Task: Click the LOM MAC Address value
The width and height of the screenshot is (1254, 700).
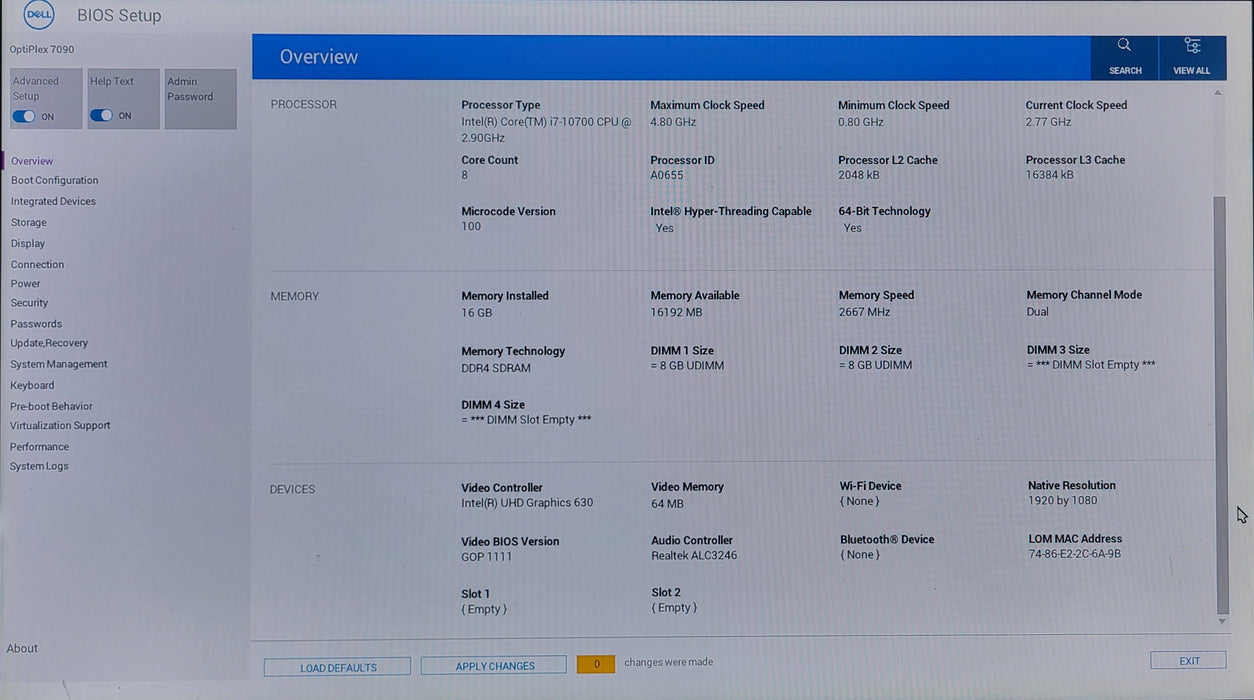Action: 1075,554
